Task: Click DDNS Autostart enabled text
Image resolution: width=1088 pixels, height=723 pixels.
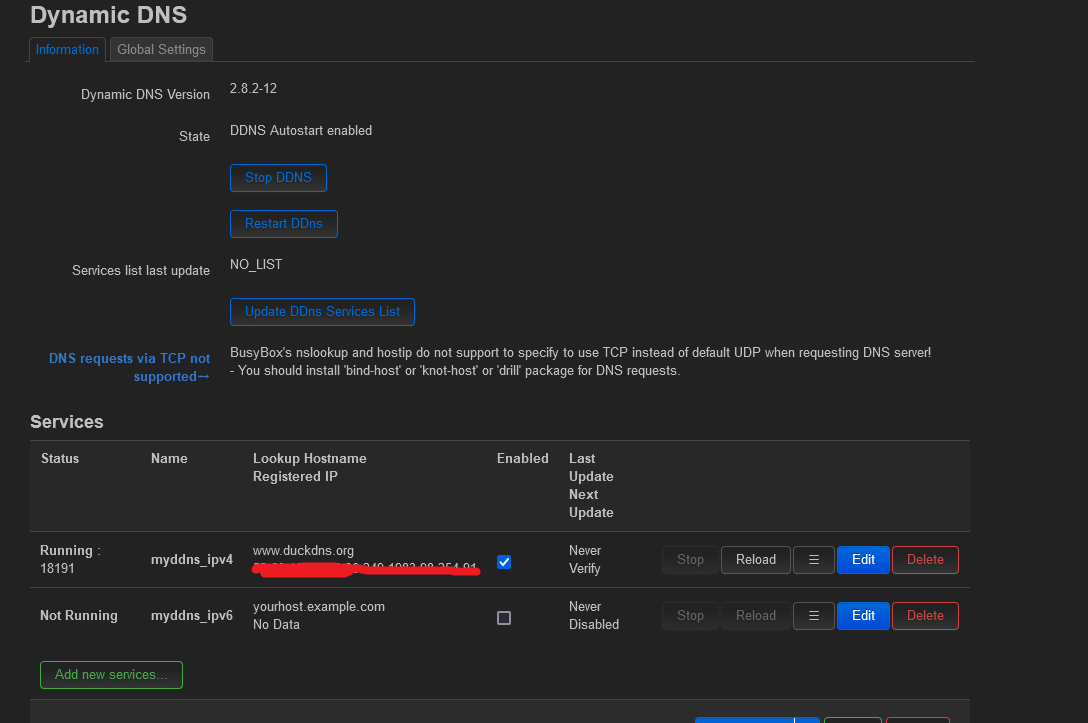Action: 300,130
